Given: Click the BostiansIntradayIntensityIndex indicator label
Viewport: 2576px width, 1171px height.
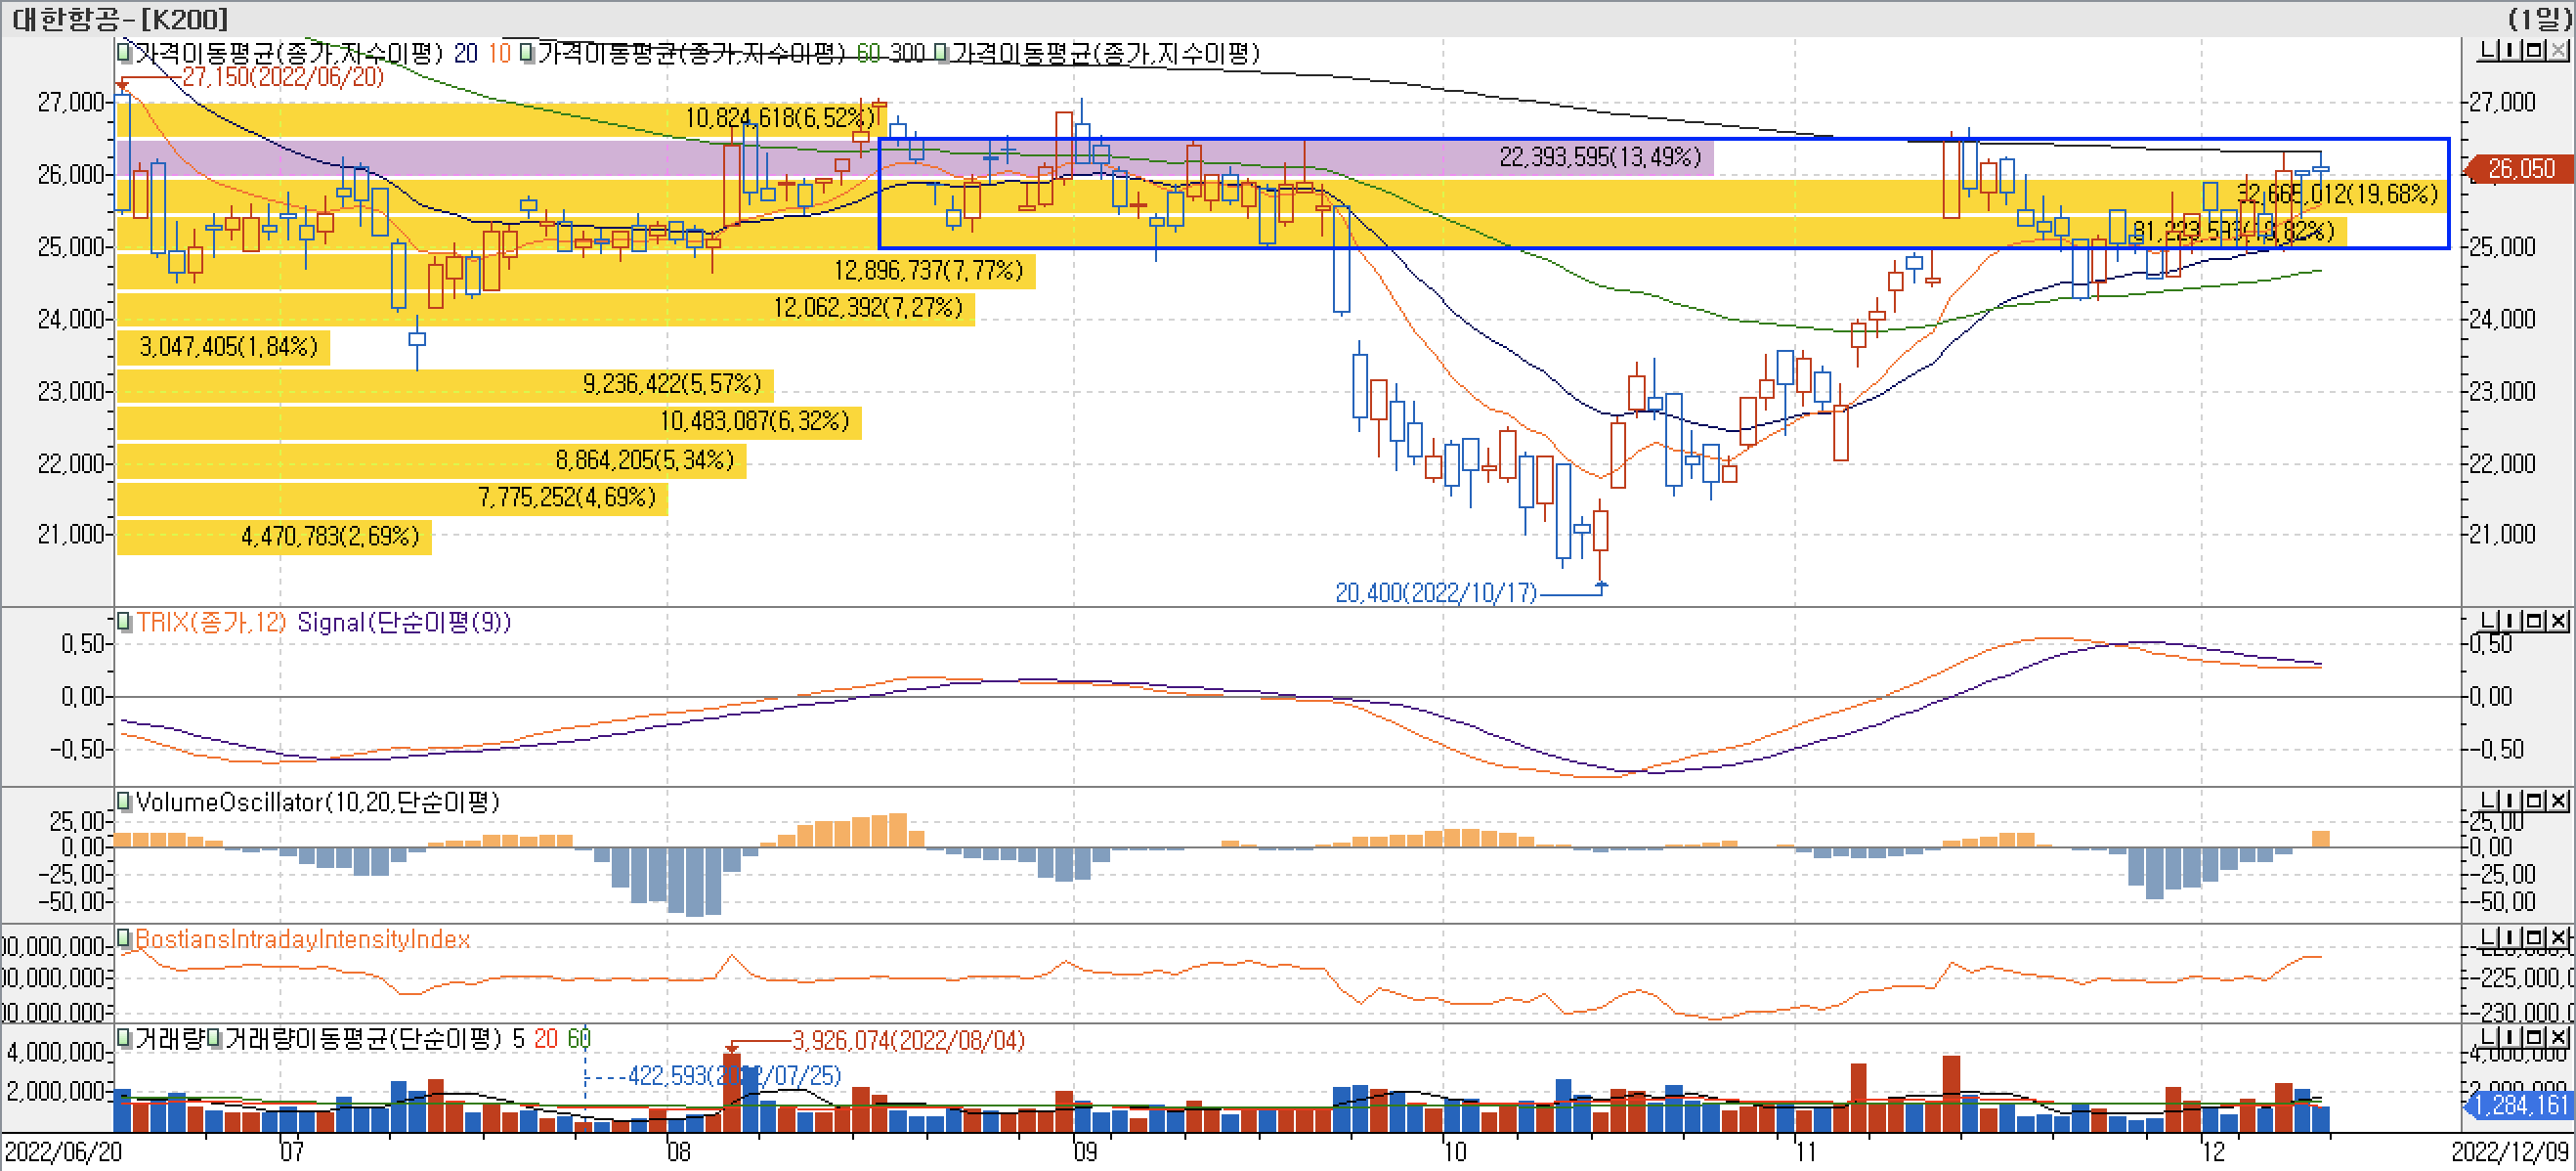Looking at the screenshot, I should (302, 940).
